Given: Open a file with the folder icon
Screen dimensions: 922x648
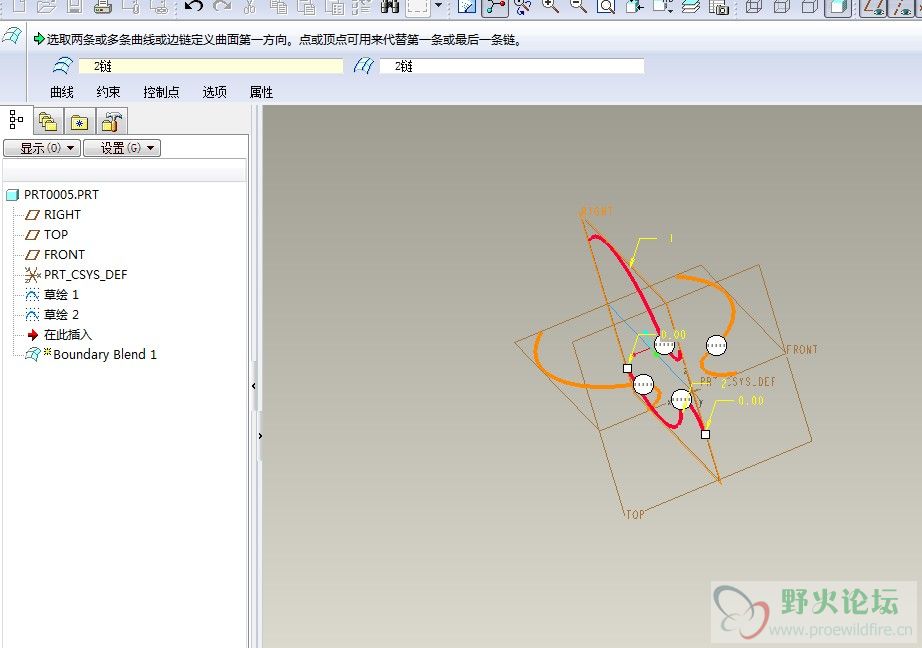Looking at the screenshot, I should [x=46, y=6].
